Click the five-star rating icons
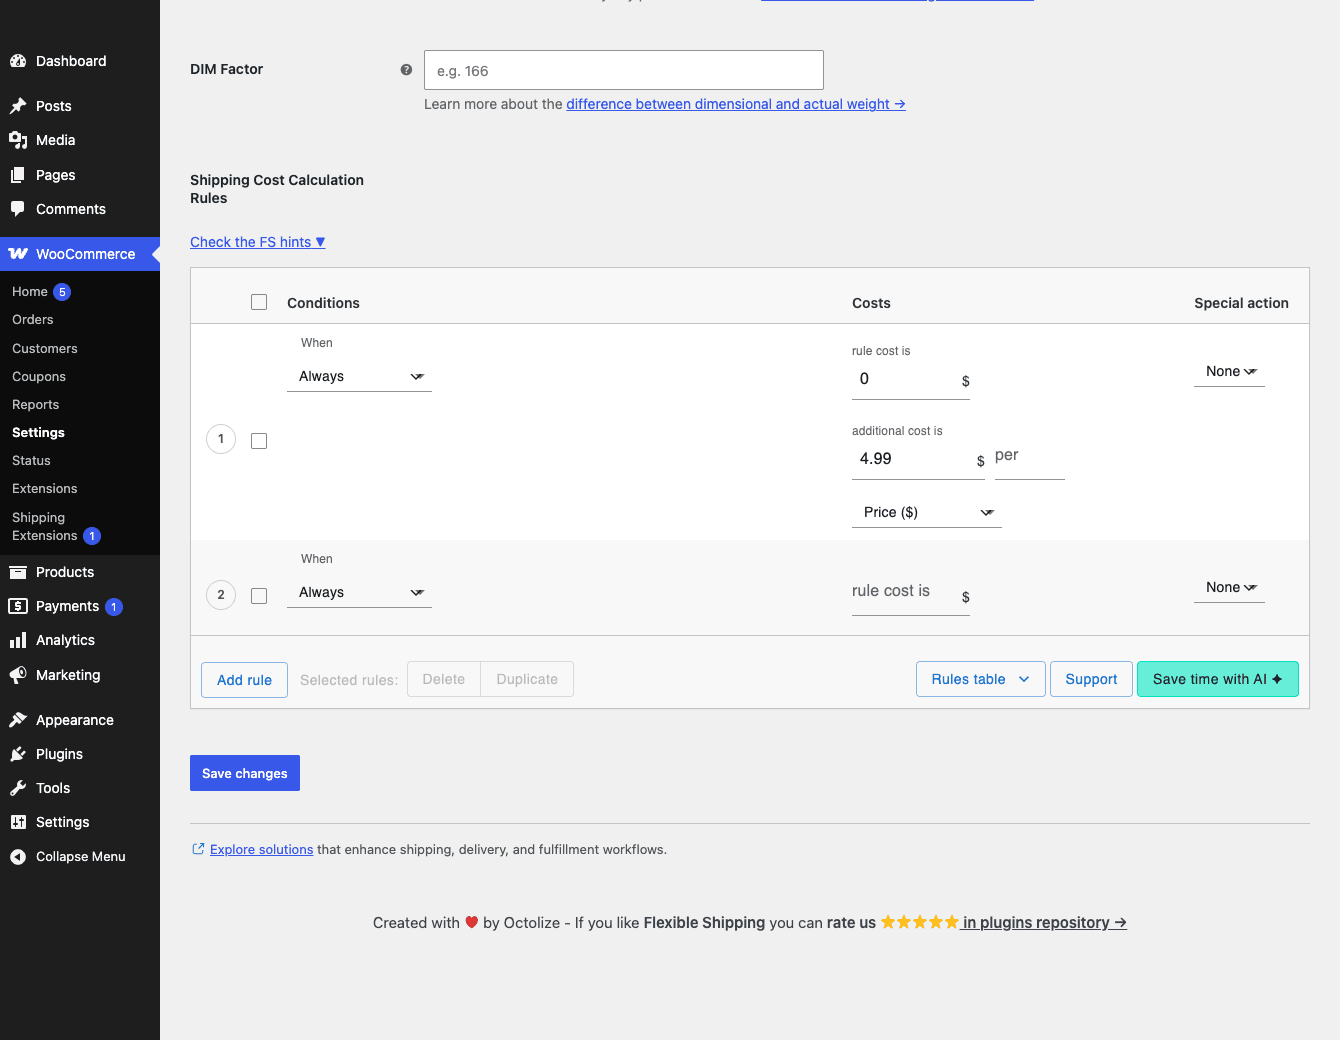 [x=919, y=922]
